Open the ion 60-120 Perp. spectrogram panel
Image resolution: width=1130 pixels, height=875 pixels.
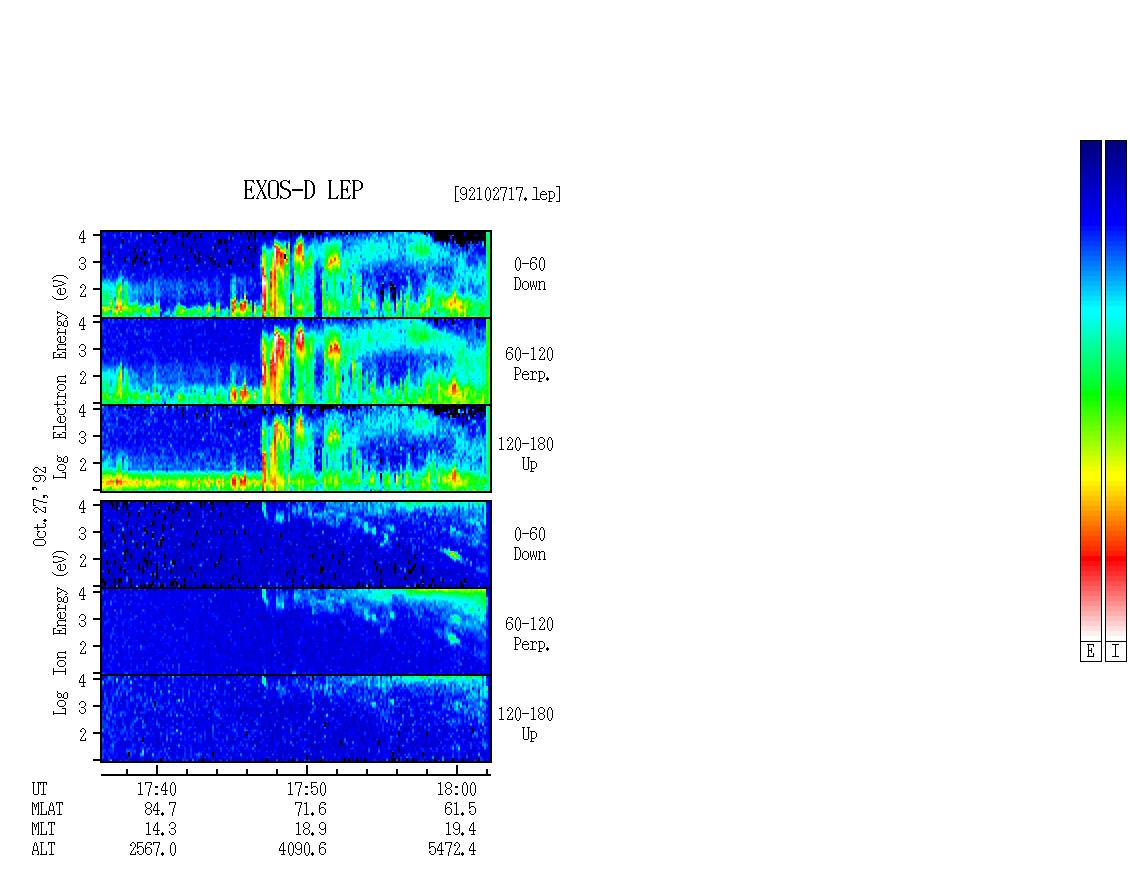coord(296,631)
